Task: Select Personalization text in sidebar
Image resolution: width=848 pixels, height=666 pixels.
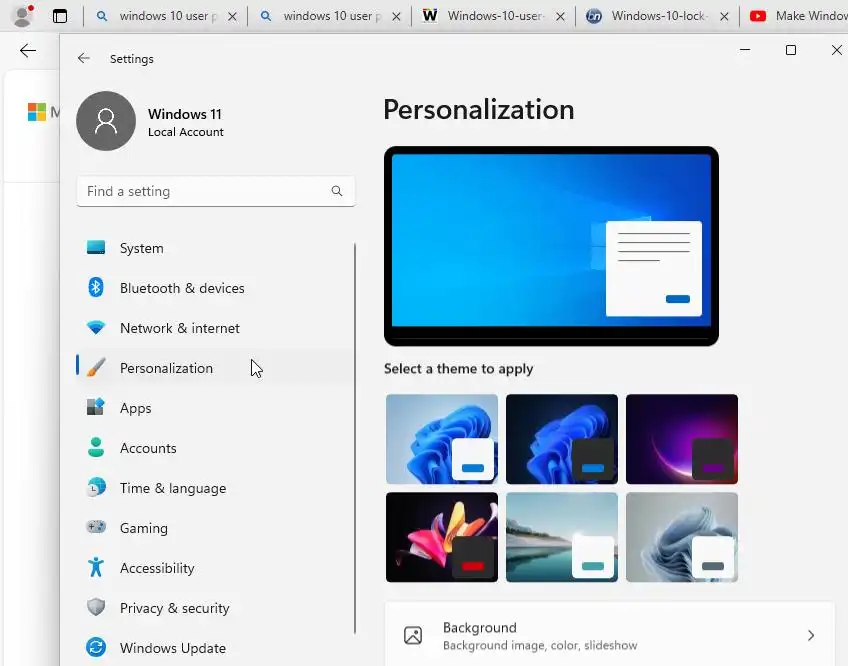Action: pos(167,368)
